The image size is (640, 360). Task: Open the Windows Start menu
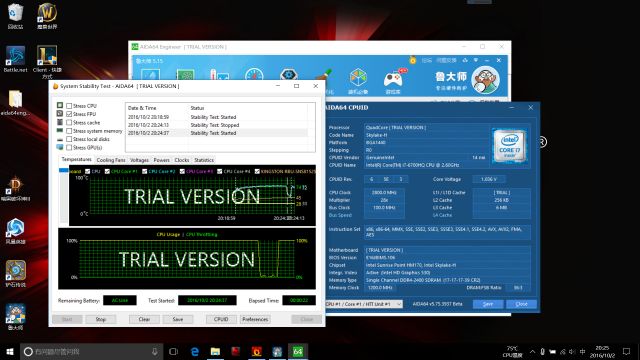10,351
